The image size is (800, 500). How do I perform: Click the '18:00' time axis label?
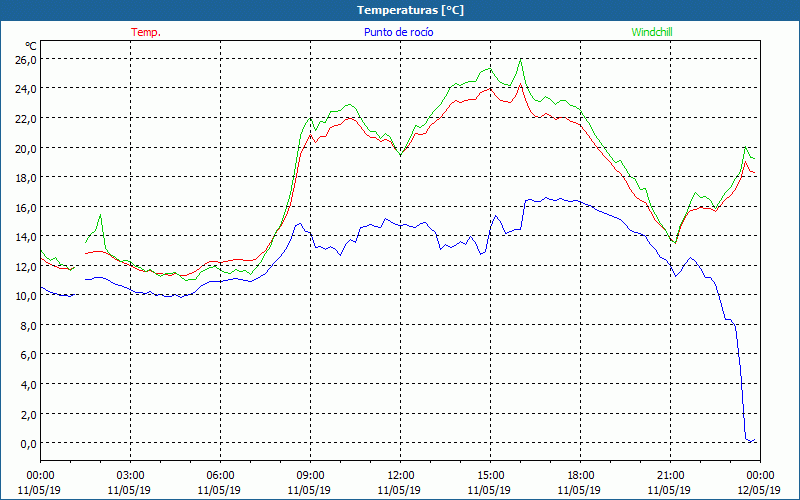[581, 475]
